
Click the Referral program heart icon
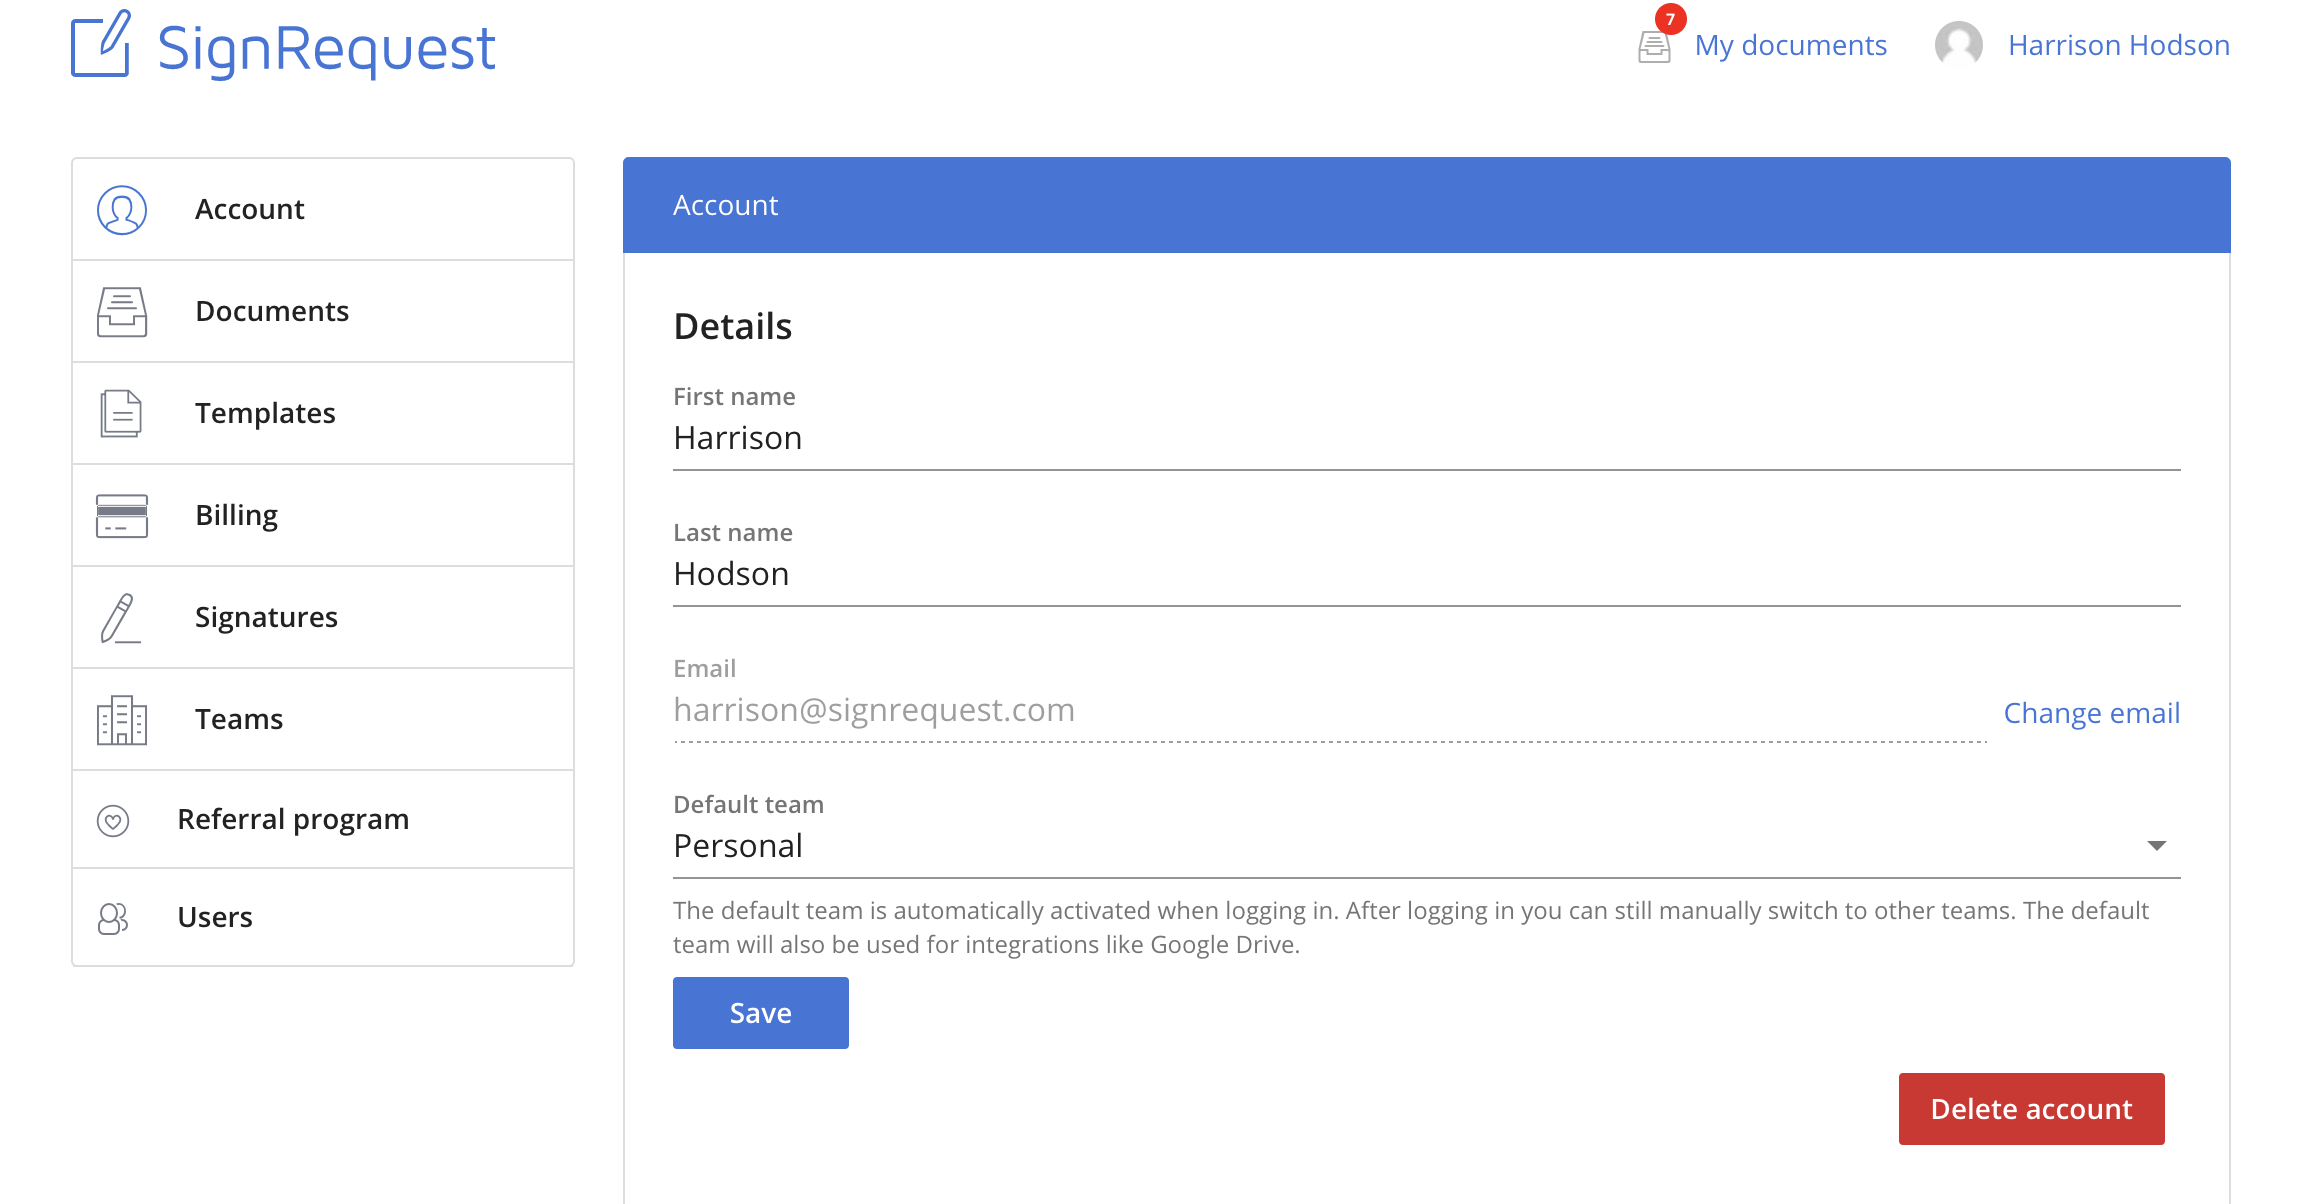(x=113, y=821)
